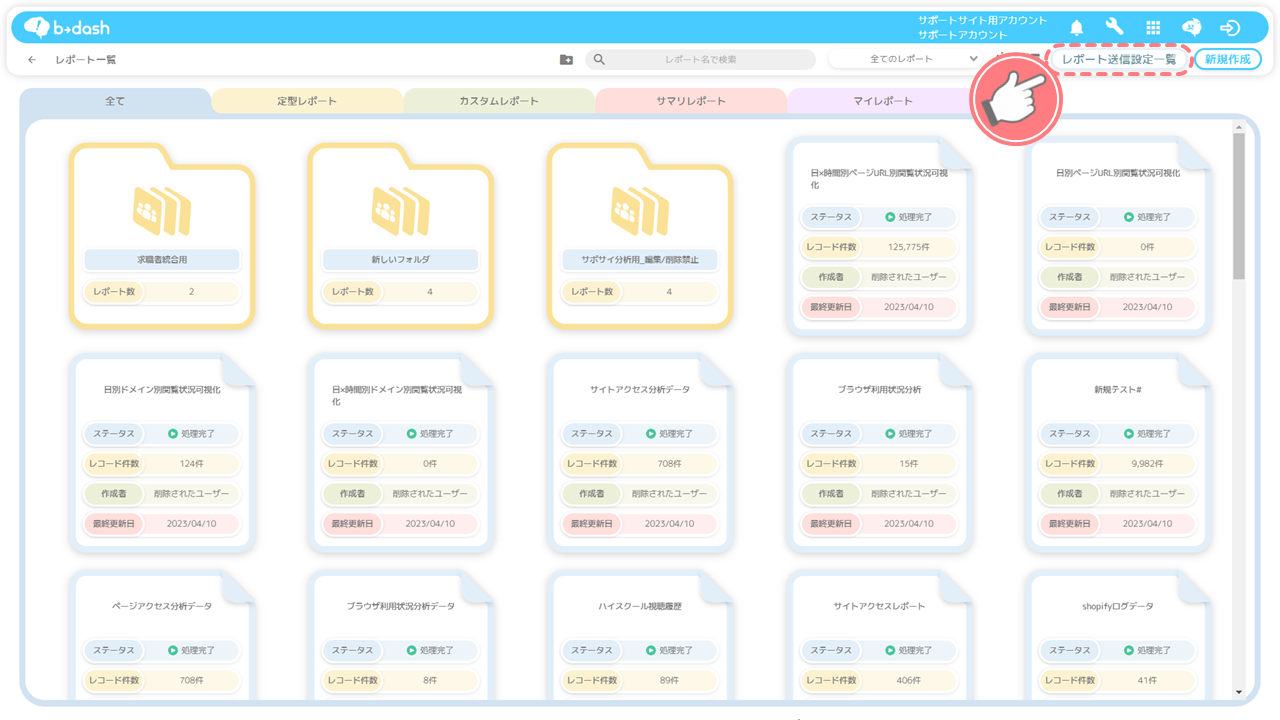Open report title ブラウザ利用状況分析
Image resolution: width=1280 pixels, height=720 pixels.
(879, 390)
